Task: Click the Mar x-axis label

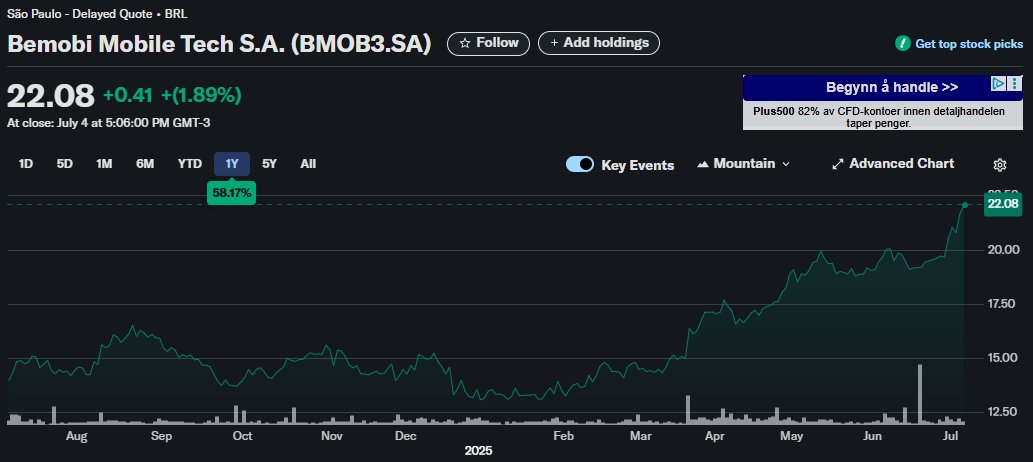Action: coord(640,436)
